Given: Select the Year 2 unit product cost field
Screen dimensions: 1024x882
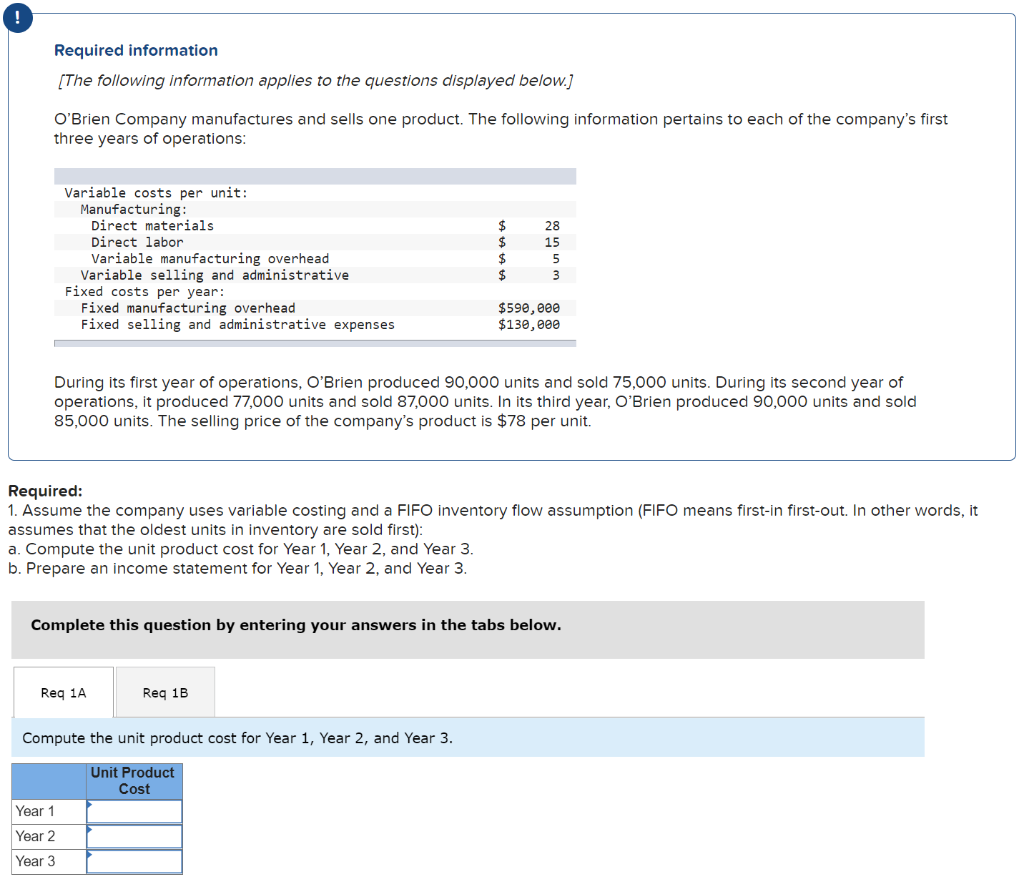Looking at the screenshot, I should point(135,836).
